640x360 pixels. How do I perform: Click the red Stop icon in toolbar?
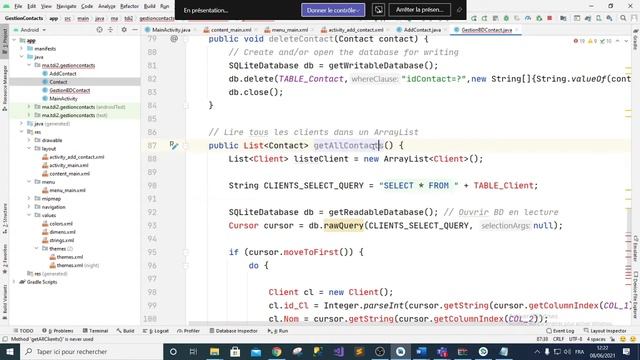coord(550,18)
